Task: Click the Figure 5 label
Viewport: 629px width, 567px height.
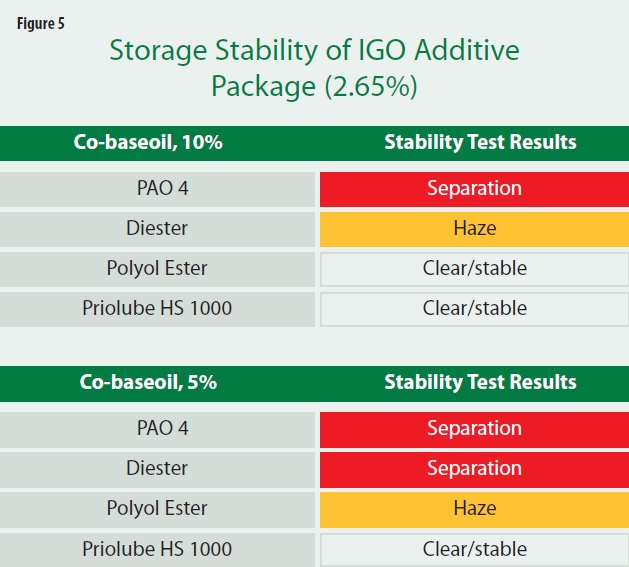Action: pyautogui.click(x=41, y=24)
